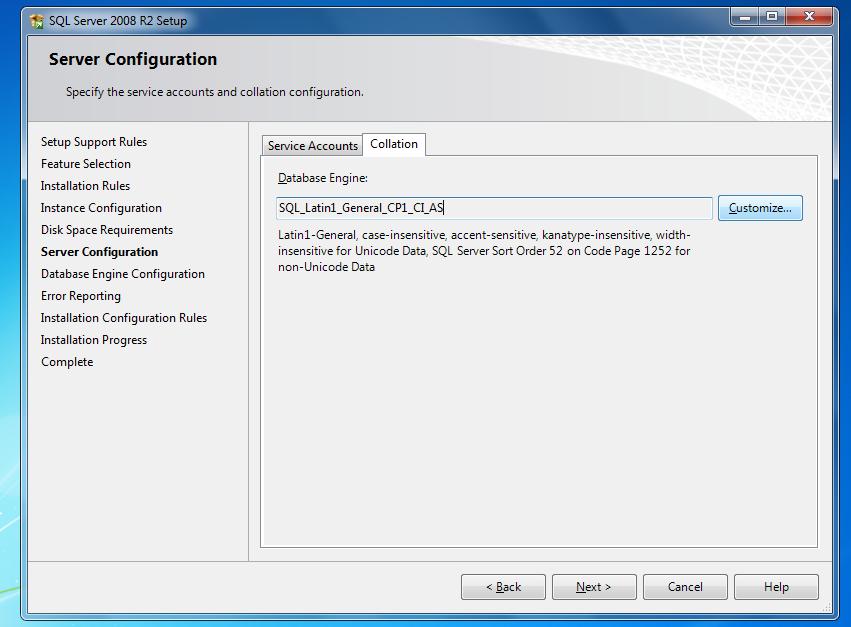The width and height of the screenshot is (851, 627).
Task: Click the SQL Server setup title bar icon
Action: point(37,21)
